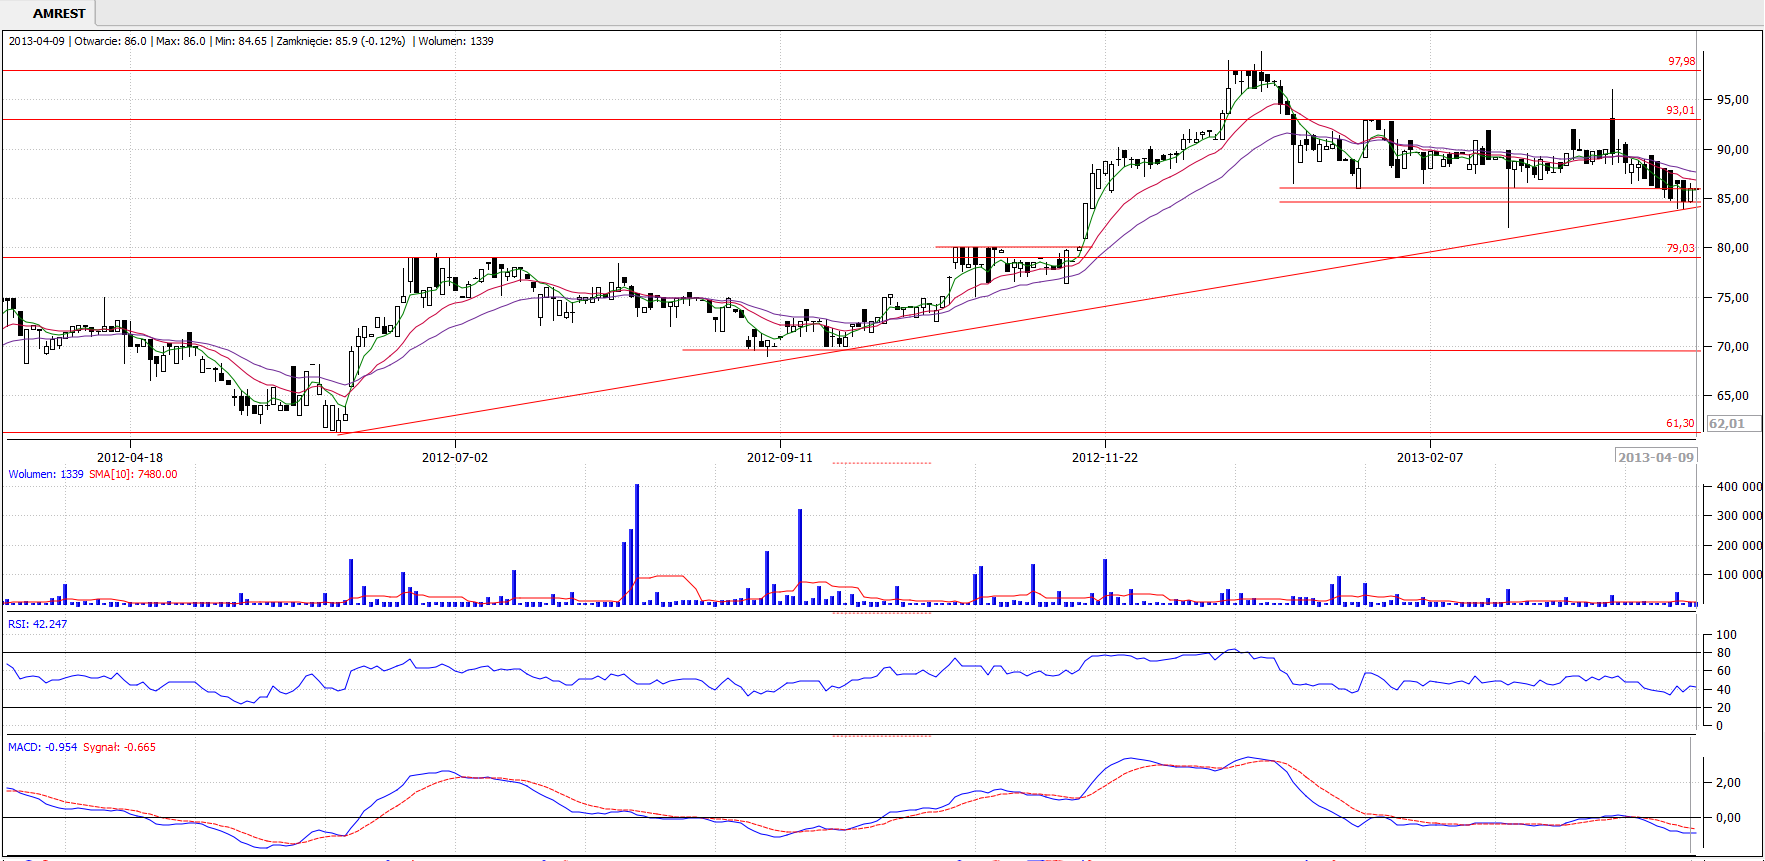Viewport: 1765px width, 861px height.
Task: Click the SMA[10]: 7480.00 label
Action: pyautogui.click(x=133, y=474)
